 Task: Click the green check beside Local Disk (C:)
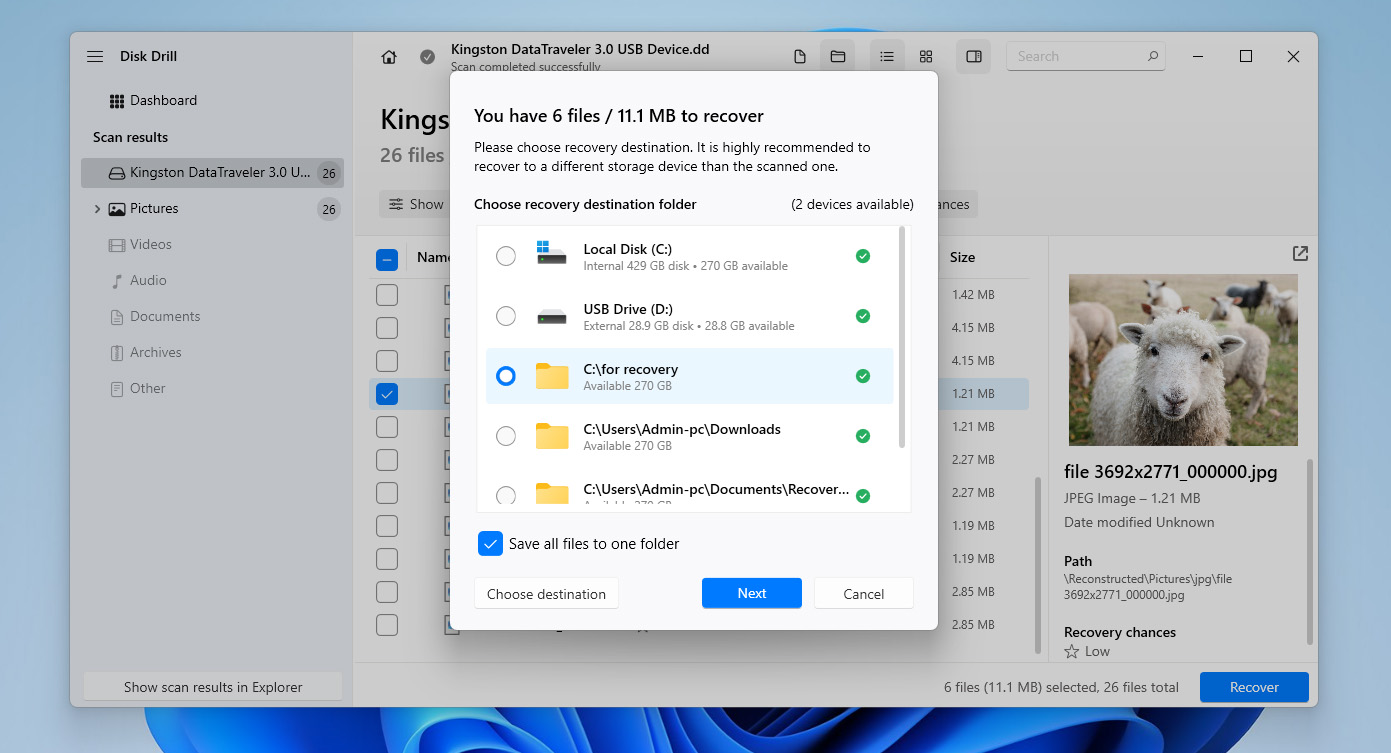[863, 256]
